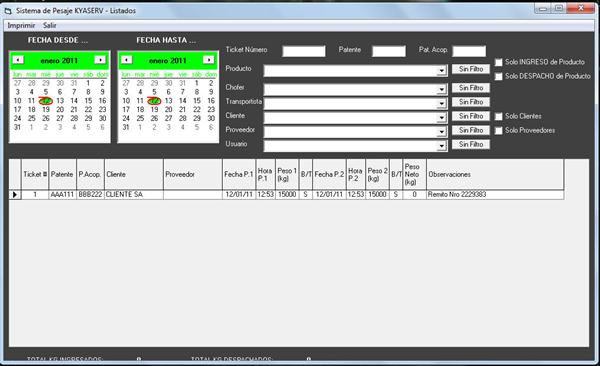Screen dimensions: 600x366
Task: Focus the Ticket Número input field
Action: 304,51
